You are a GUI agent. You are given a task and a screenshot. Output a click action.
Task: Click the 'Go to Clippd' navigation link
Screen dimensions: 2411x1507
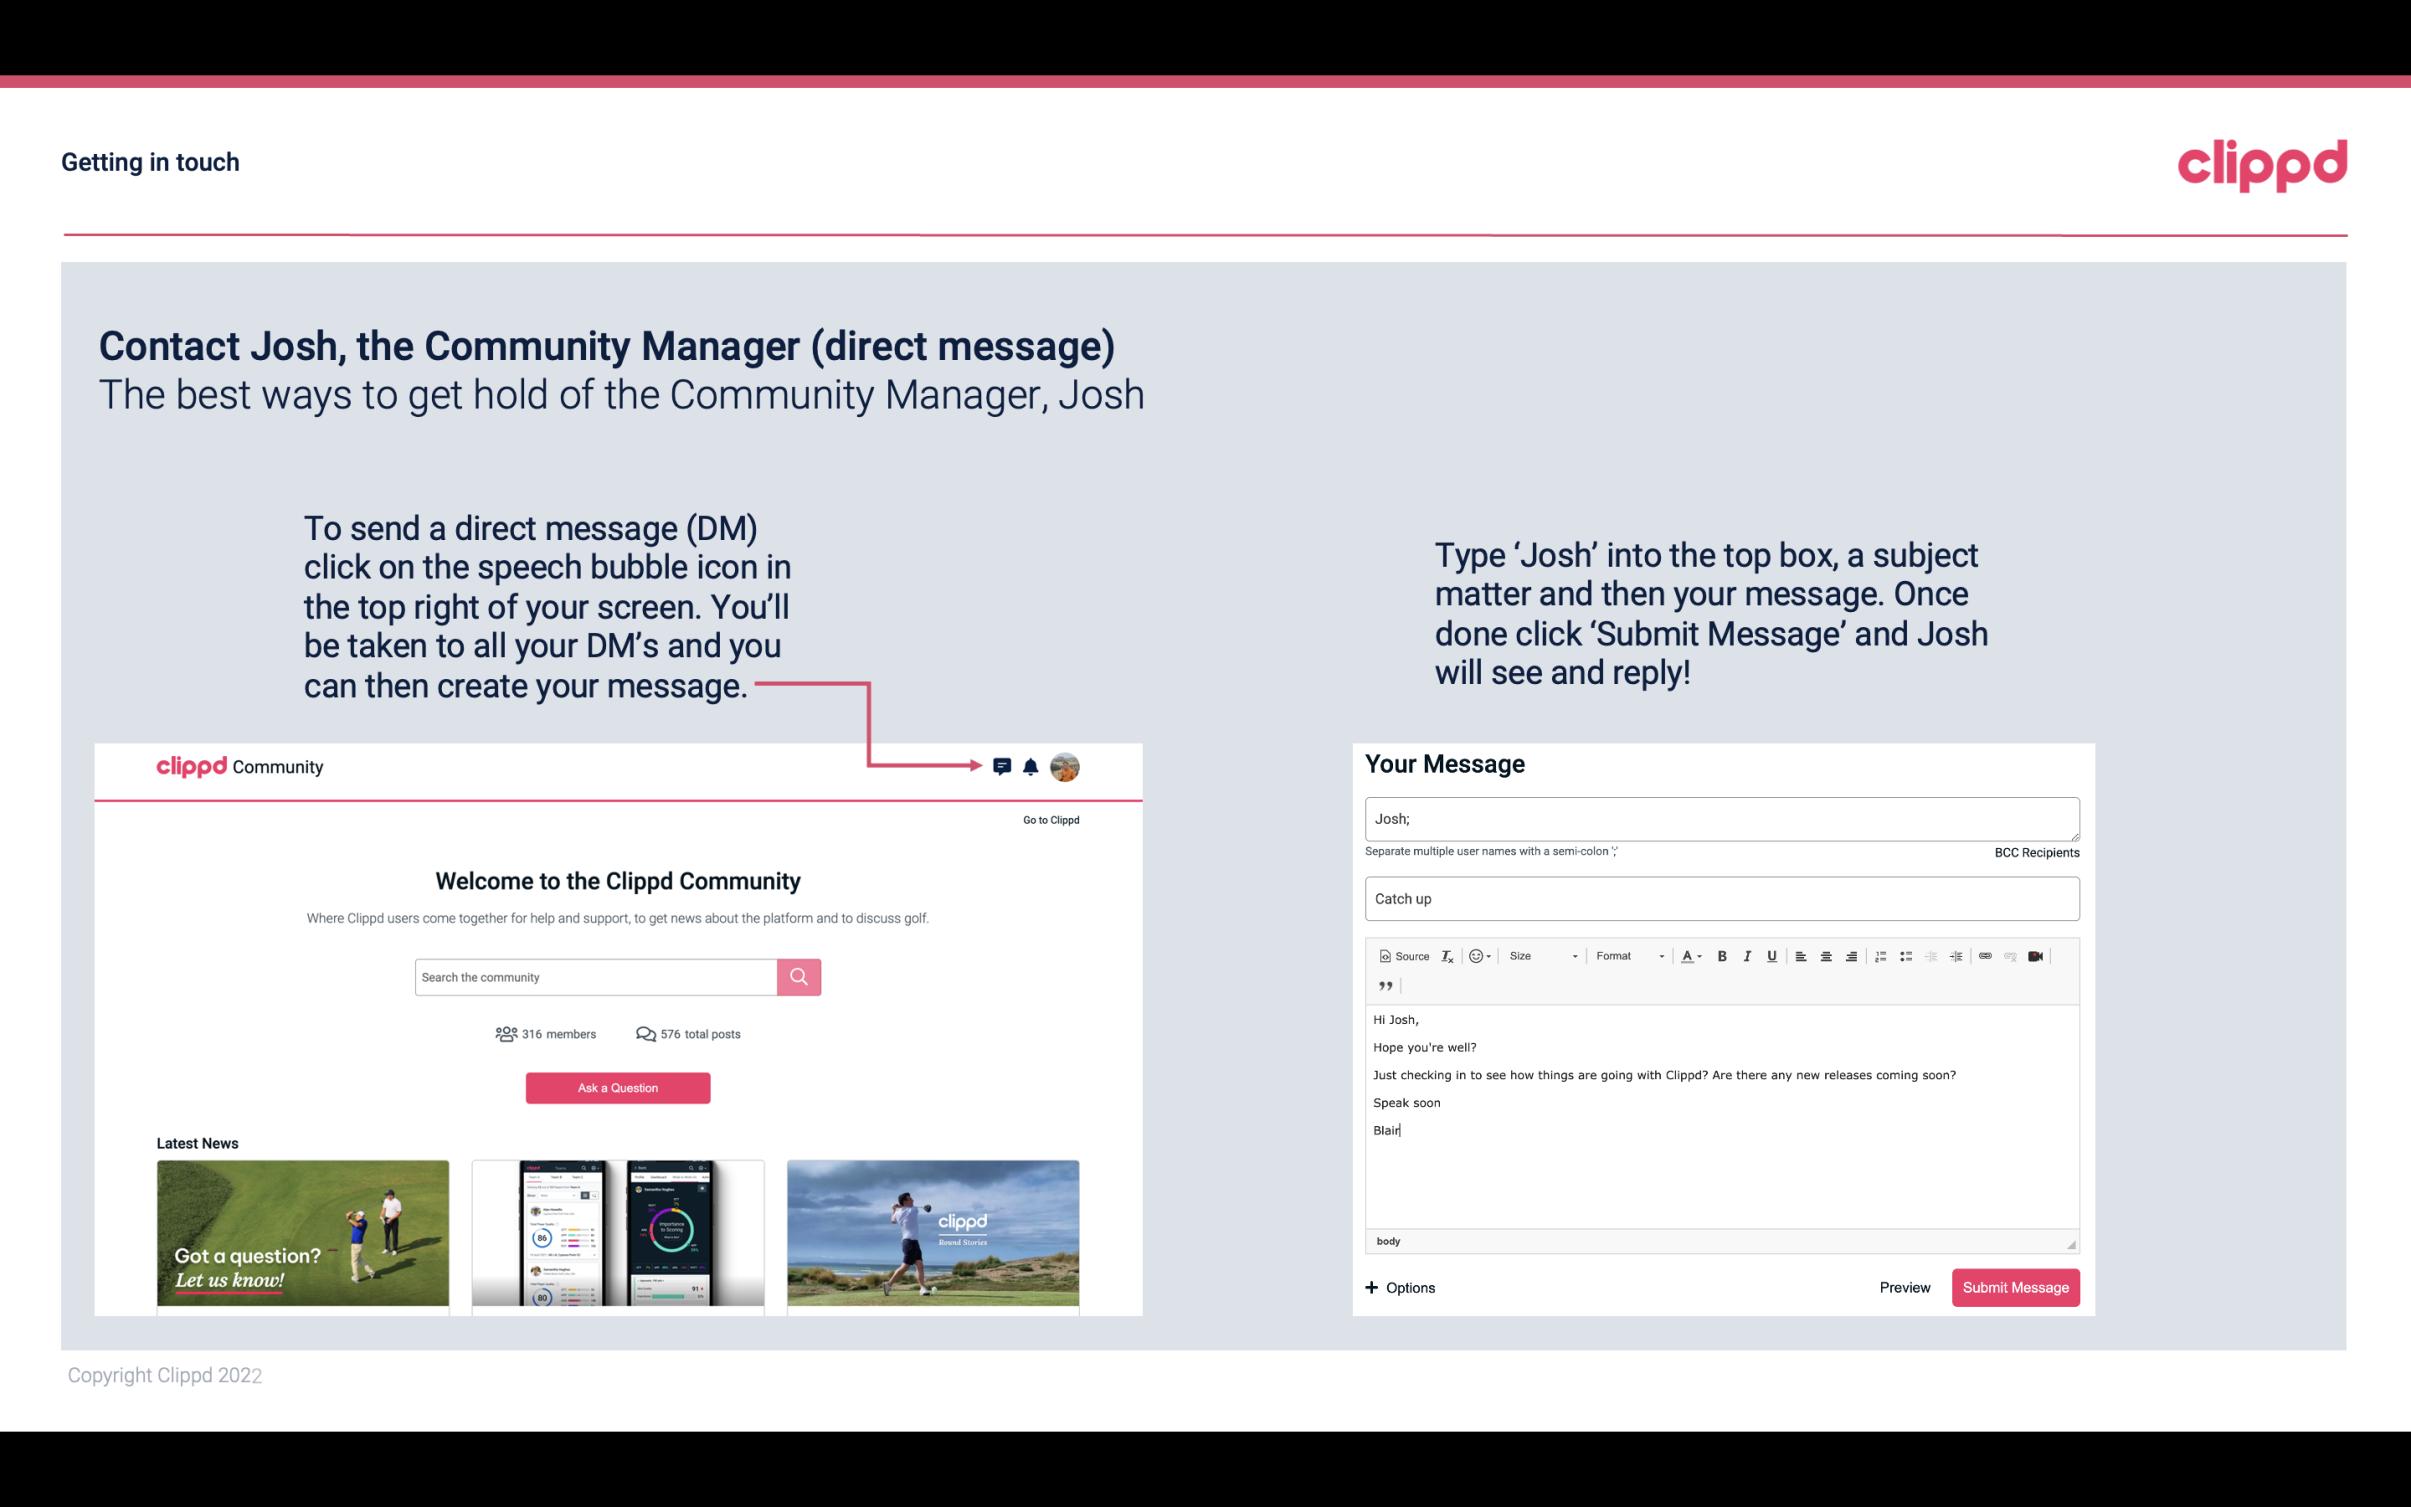(x=1047, y=819)
